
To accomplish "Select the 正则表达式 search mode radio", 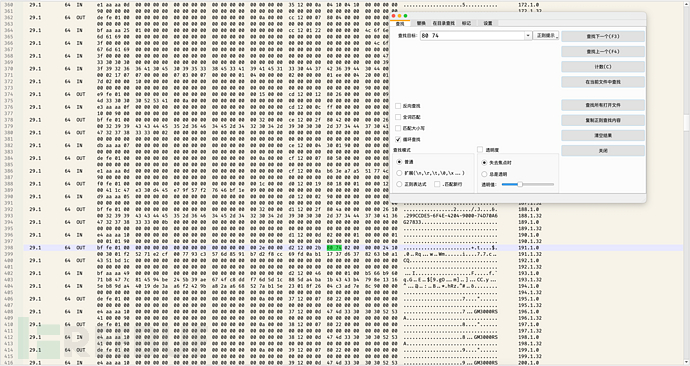I will point(399,184).
